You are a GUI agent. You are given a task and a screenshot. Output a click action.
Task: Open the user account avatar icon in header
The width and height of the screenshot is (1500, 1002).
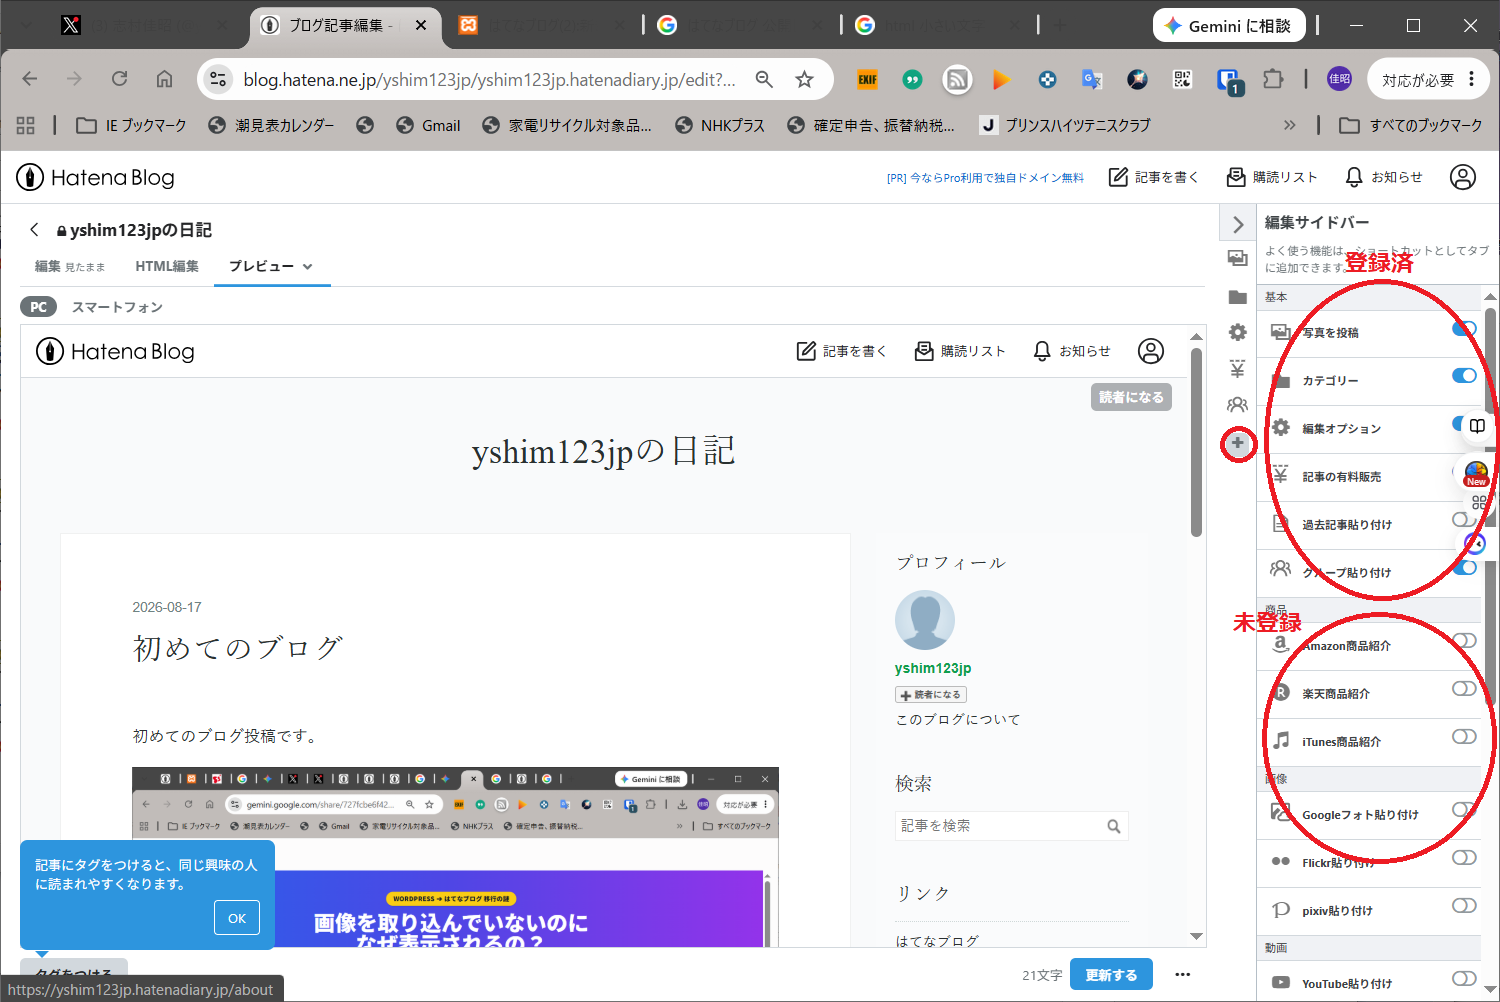click(1463, 177)
